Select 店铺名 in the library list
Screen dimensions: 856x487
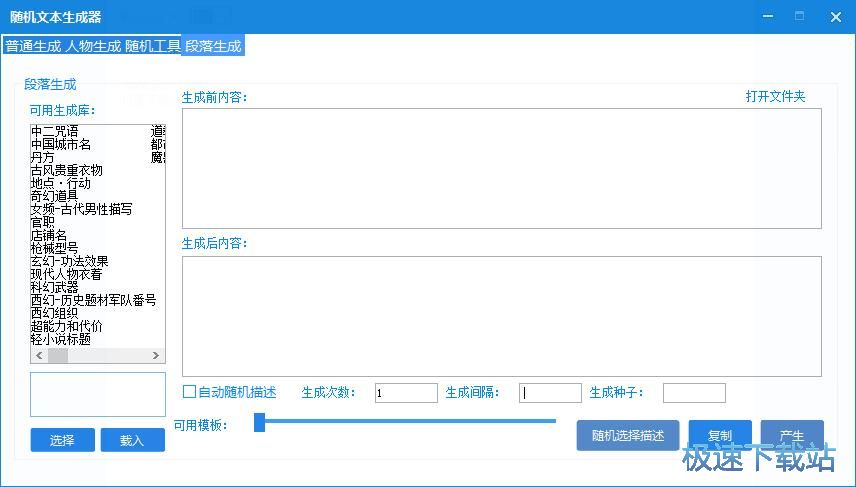(x=49, y=235)
